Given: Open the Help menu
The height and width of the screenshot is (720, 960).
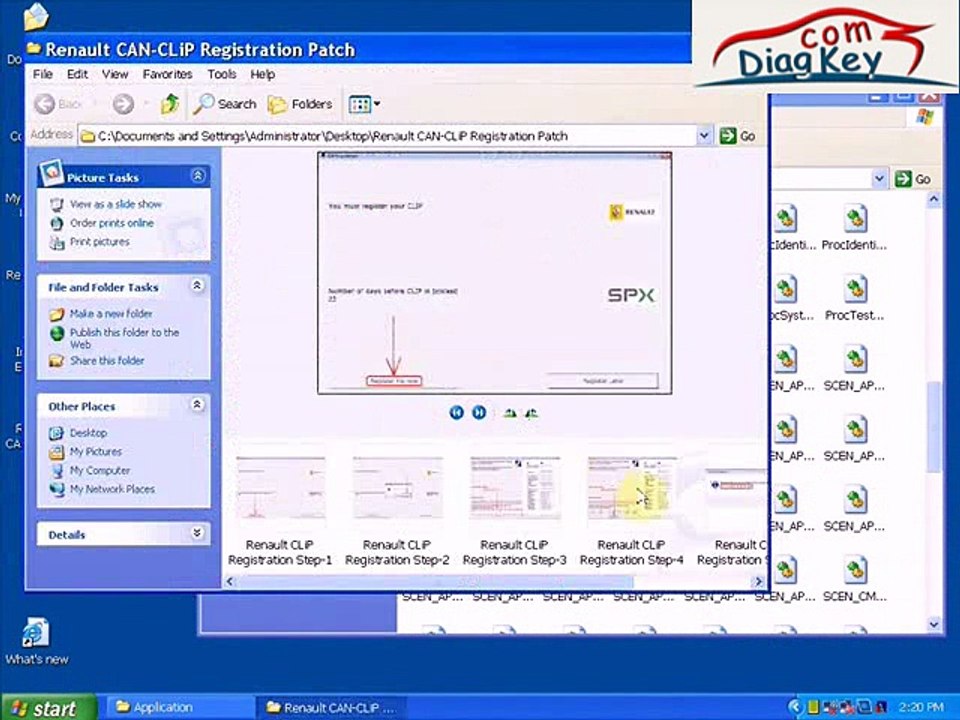Looking at the screenshot, I should 263,74.
